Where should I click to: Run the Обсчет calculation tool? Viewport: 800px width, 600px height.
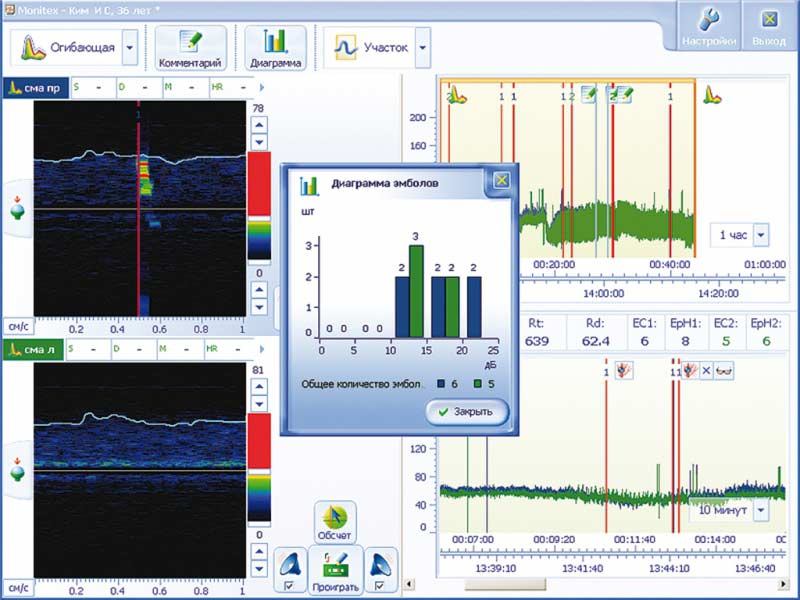point(335,522)
